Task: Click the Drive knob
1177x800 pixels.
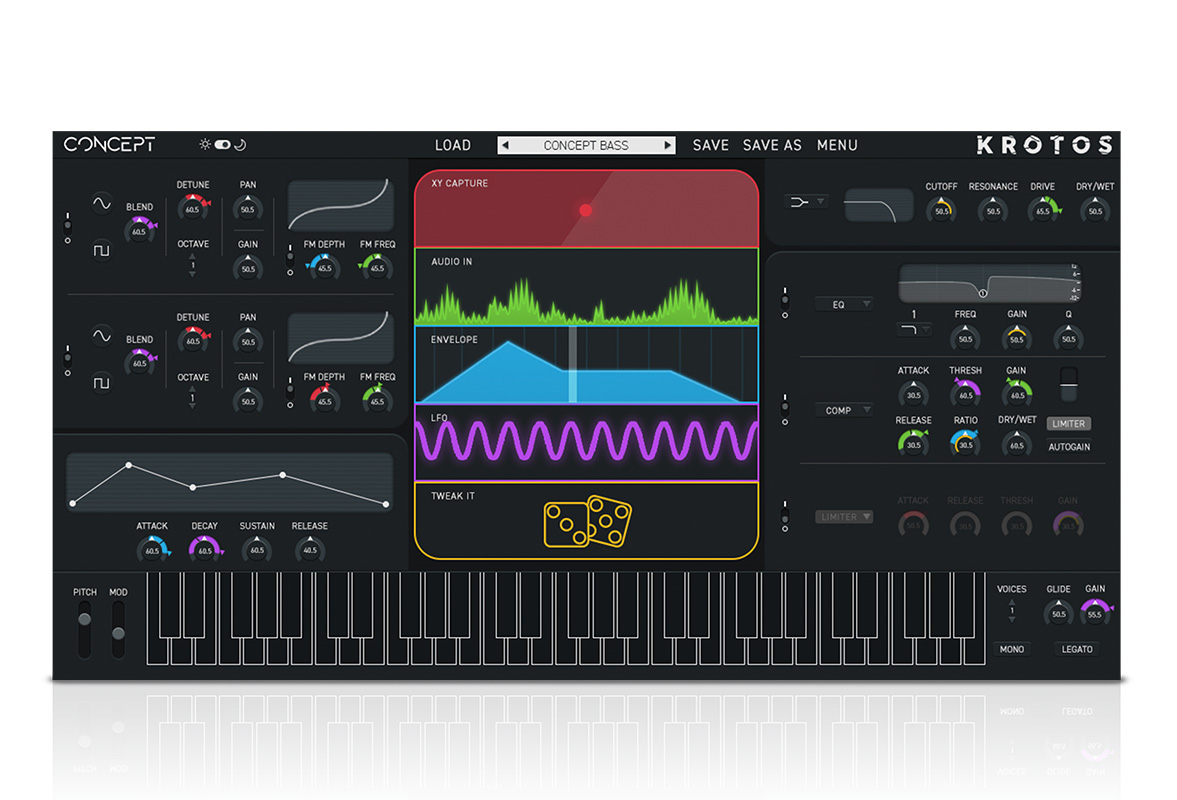Action: coord(1043,211)
